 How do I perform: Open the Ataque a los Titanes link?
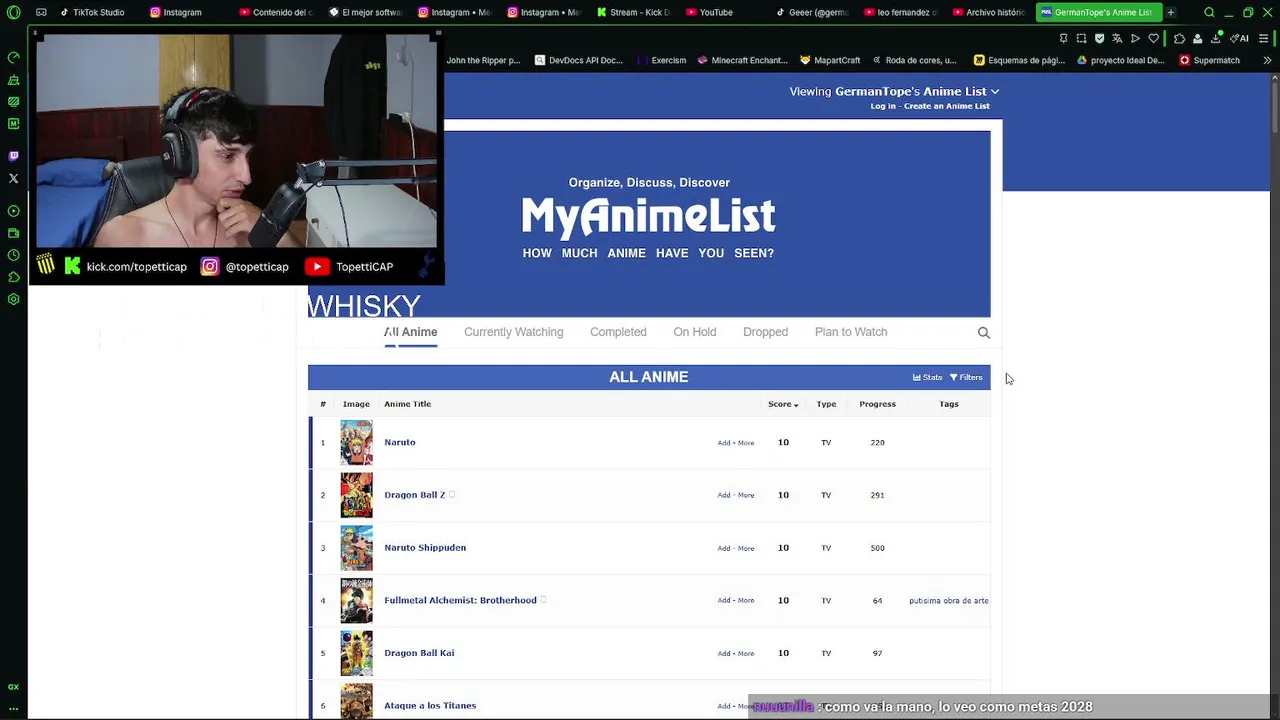click(x=430, y=706)
